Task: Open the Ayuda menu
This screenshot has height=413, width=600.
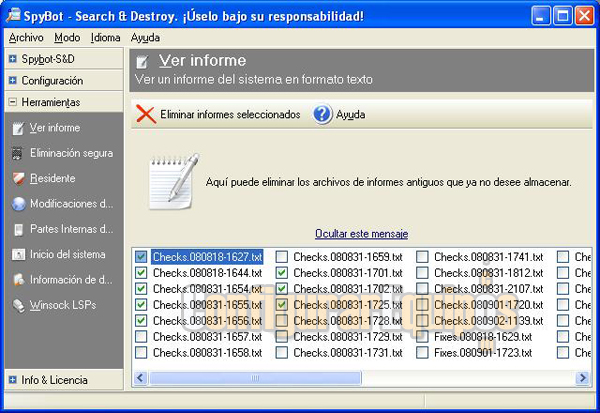Action: pyautogui.click(x=145, y=38)
